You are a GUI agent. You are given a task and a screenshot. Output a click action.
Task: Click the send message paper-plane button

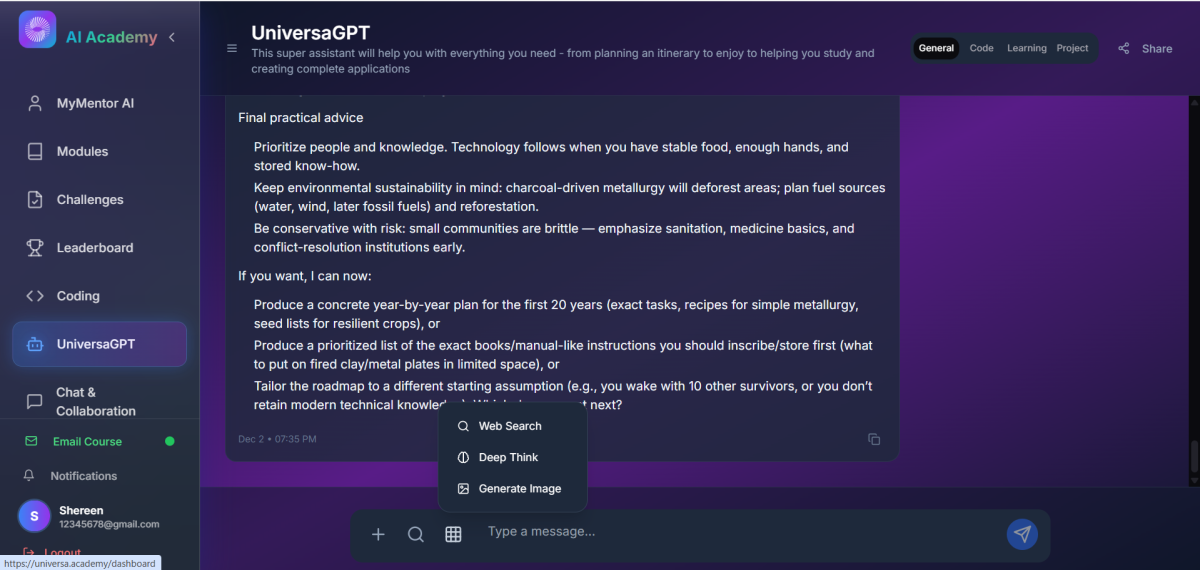[x=1021, y=534]
